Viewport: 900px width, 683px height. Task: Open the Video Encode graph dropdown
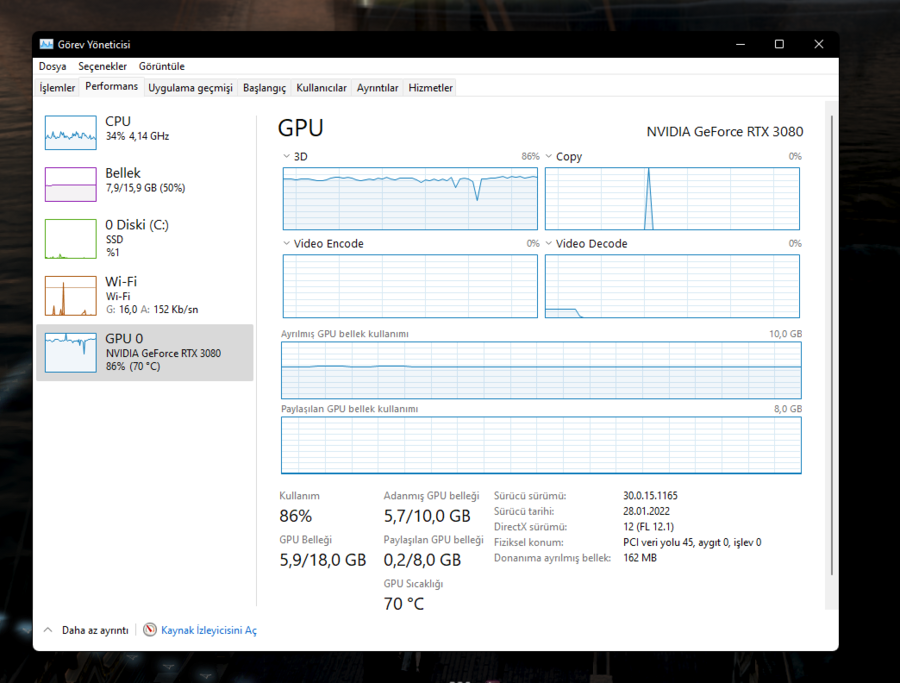286,243
